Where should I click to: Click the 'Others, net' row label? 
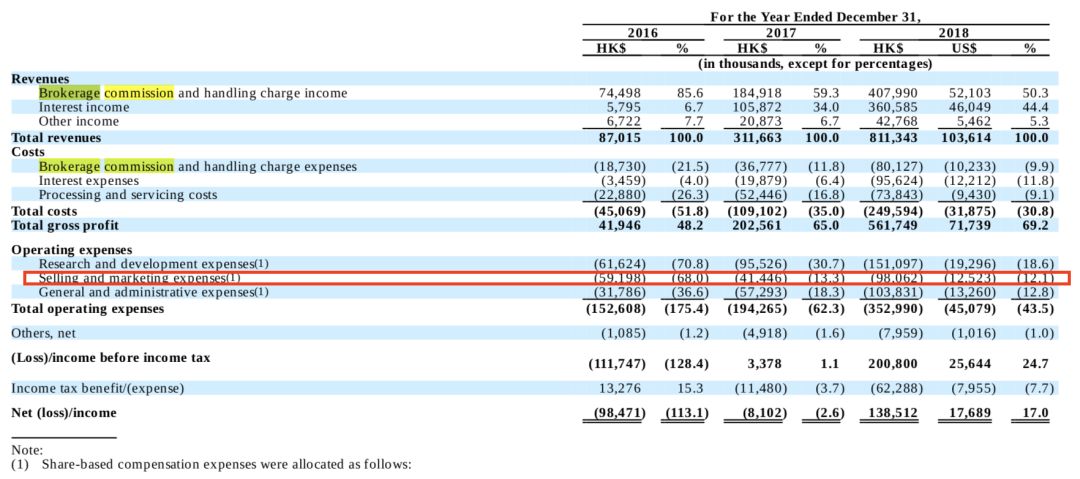coord(44,333)
